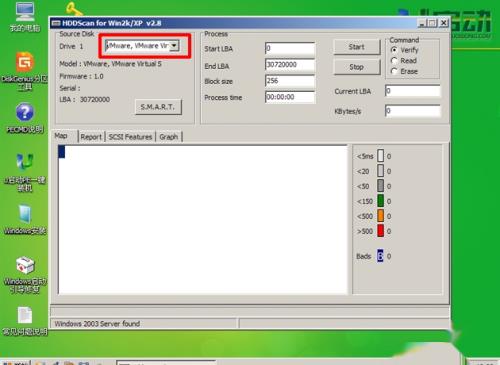Image resolution: width=500 pixels, height=365 pixels.
Task: Click the HDDScan title bar app icon
Action: tap(56, 23)
